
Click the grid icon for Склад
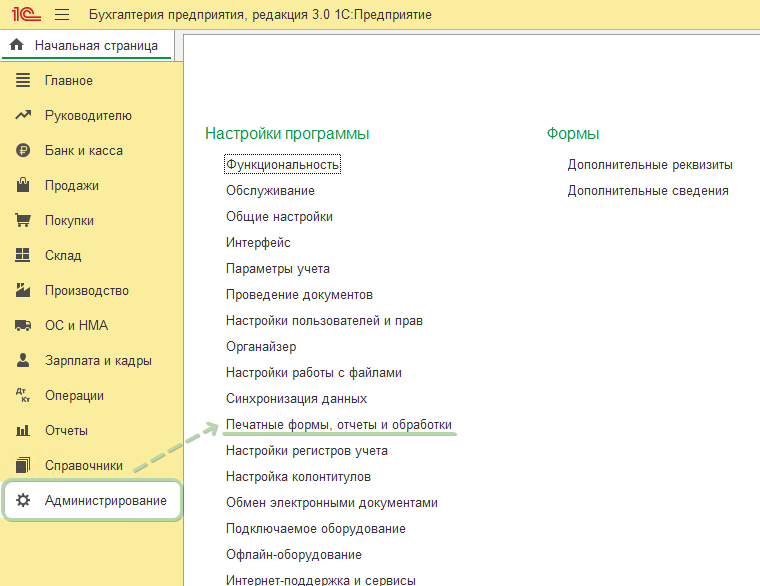23,255
